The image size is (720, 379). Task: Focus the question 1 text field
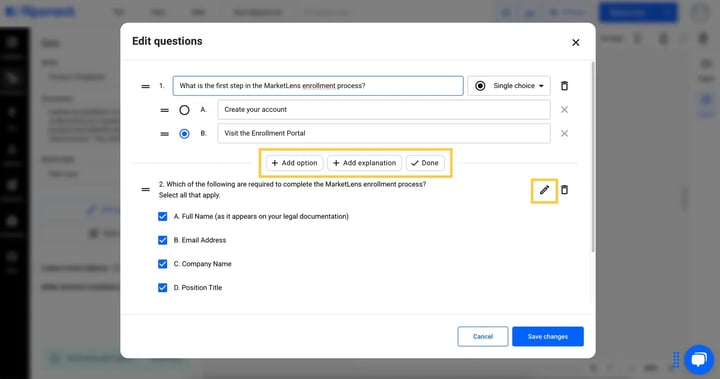318,86
